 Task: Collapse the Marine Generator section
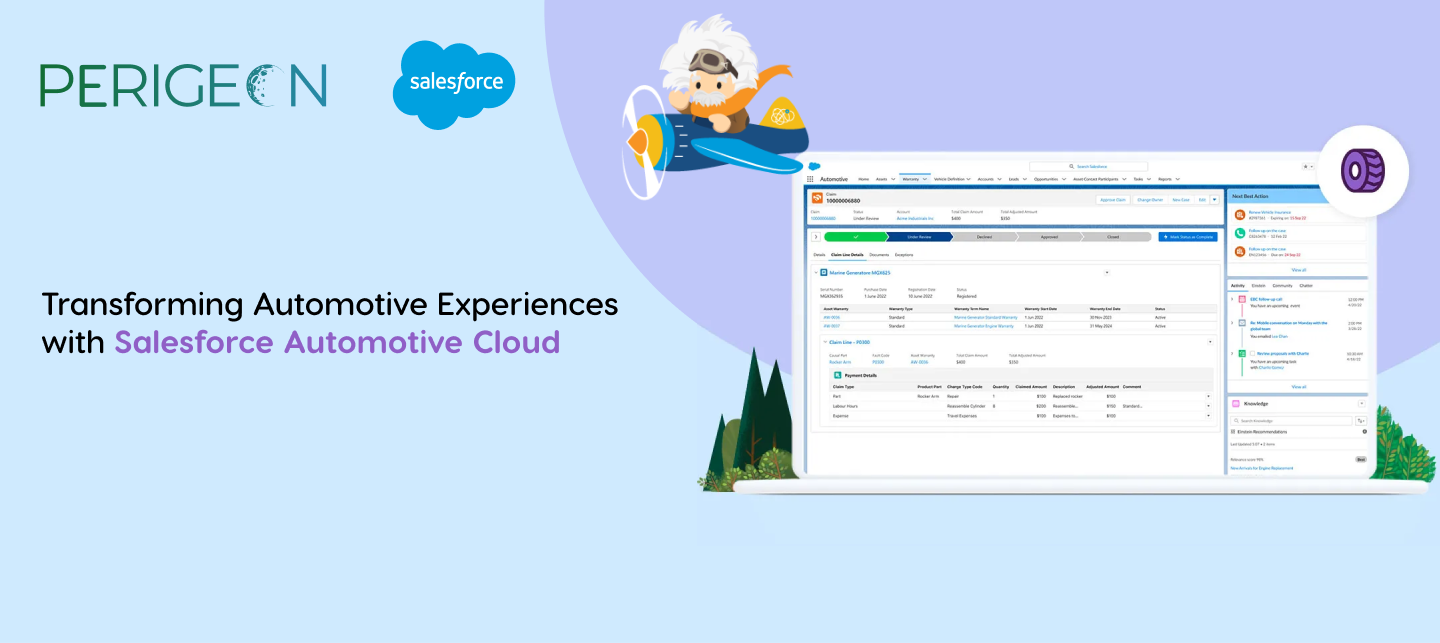coord(815,272)
